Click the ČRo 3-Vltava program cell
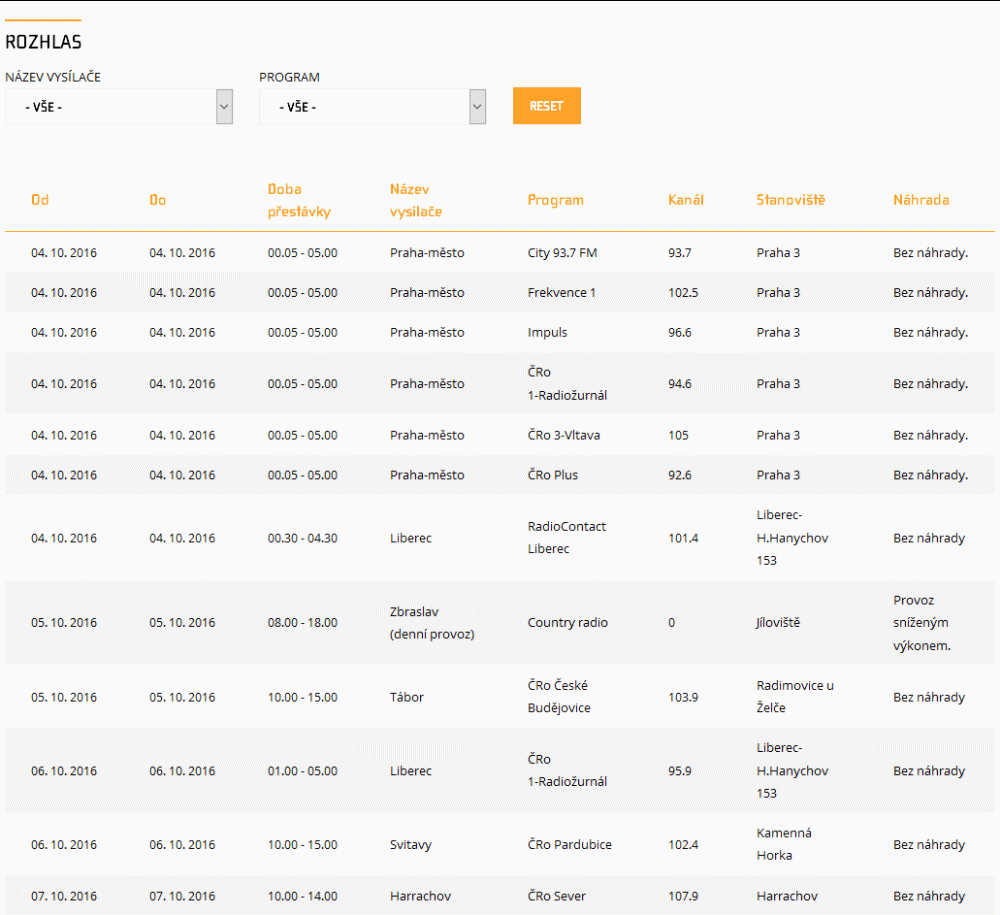 click(x=564, y=435)
